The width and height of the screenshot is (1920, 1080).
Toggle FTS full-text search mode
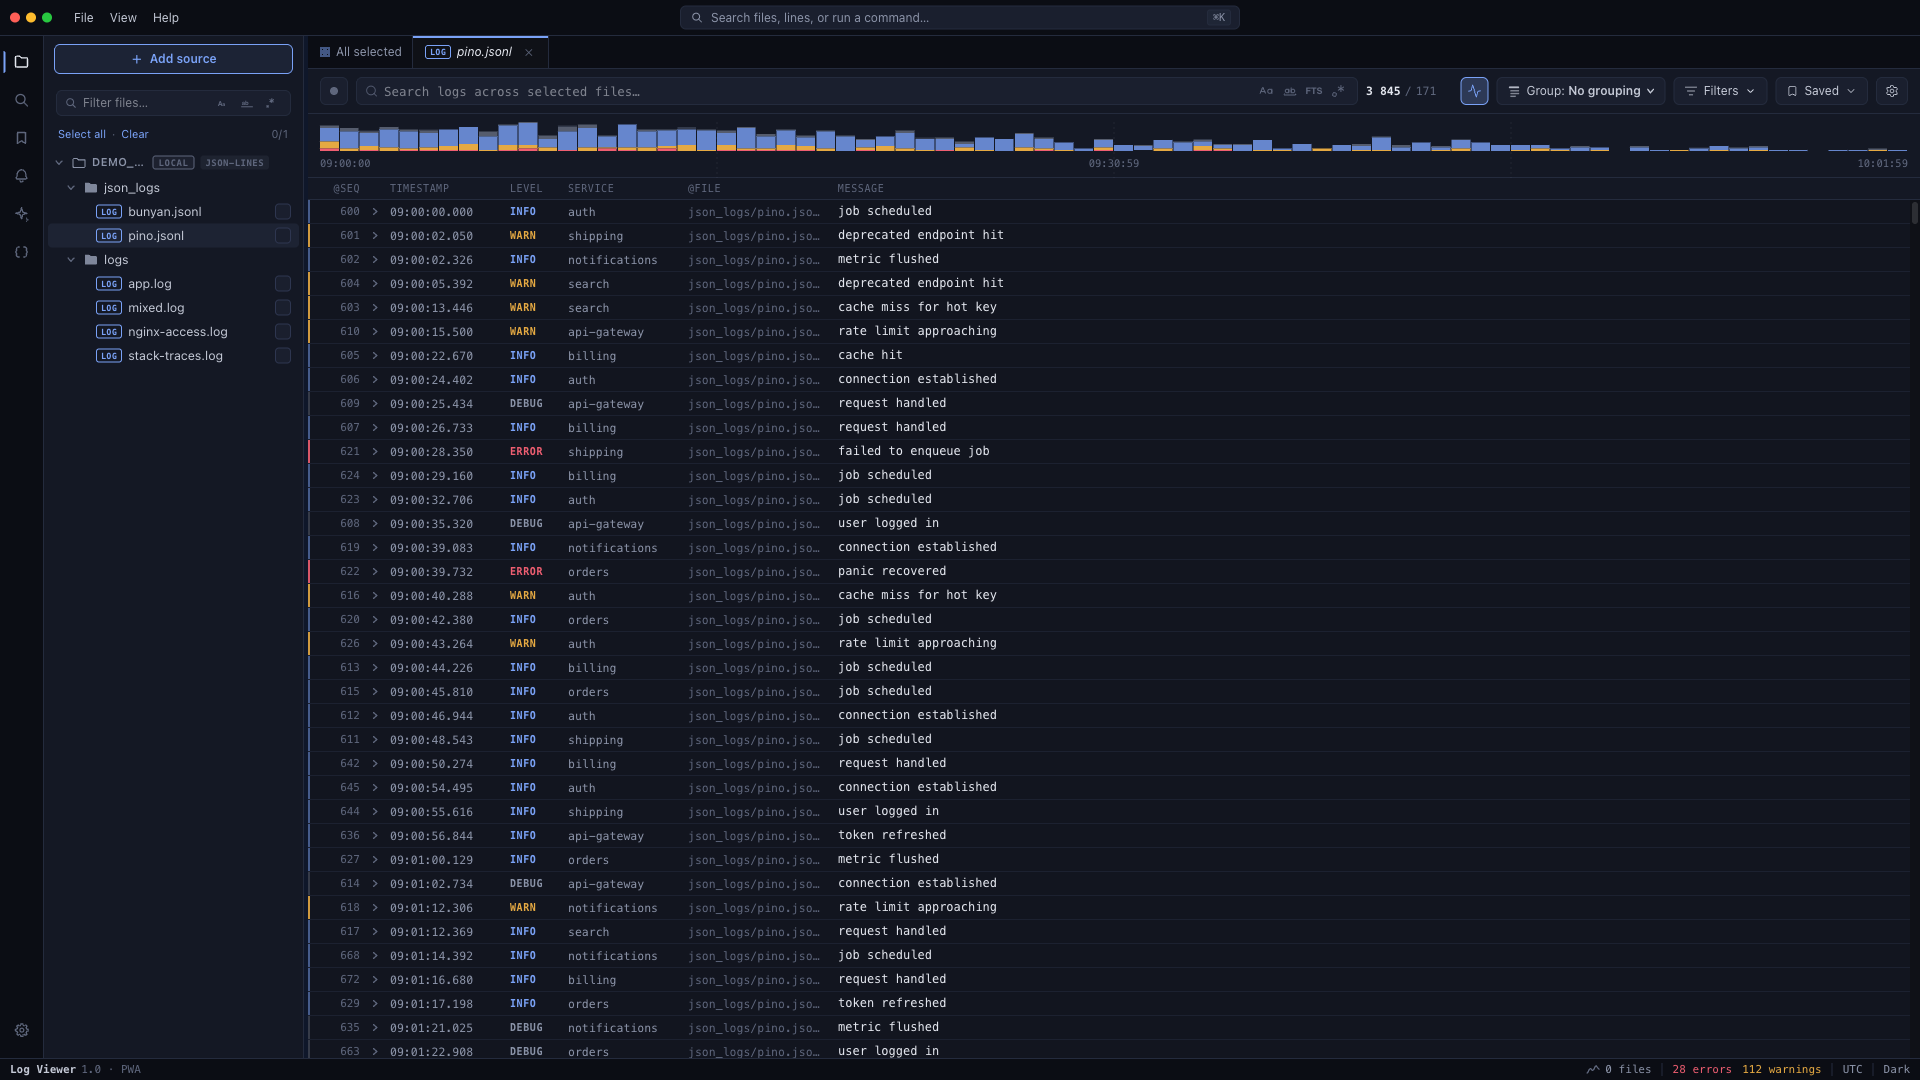1314,91
